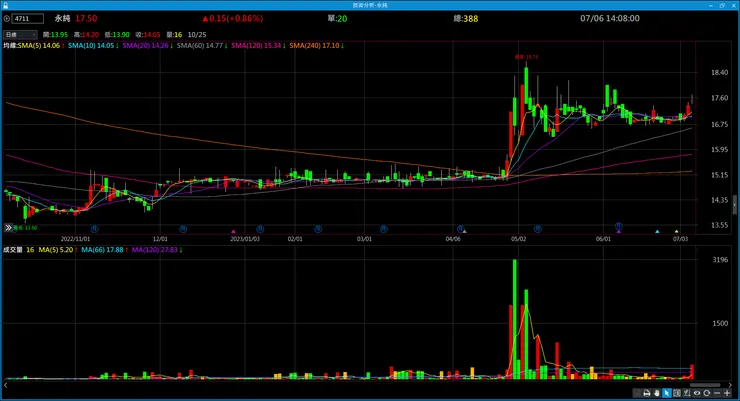
Task: Click the horizontal scrollbar right arrow
Action: click(730, 385)
